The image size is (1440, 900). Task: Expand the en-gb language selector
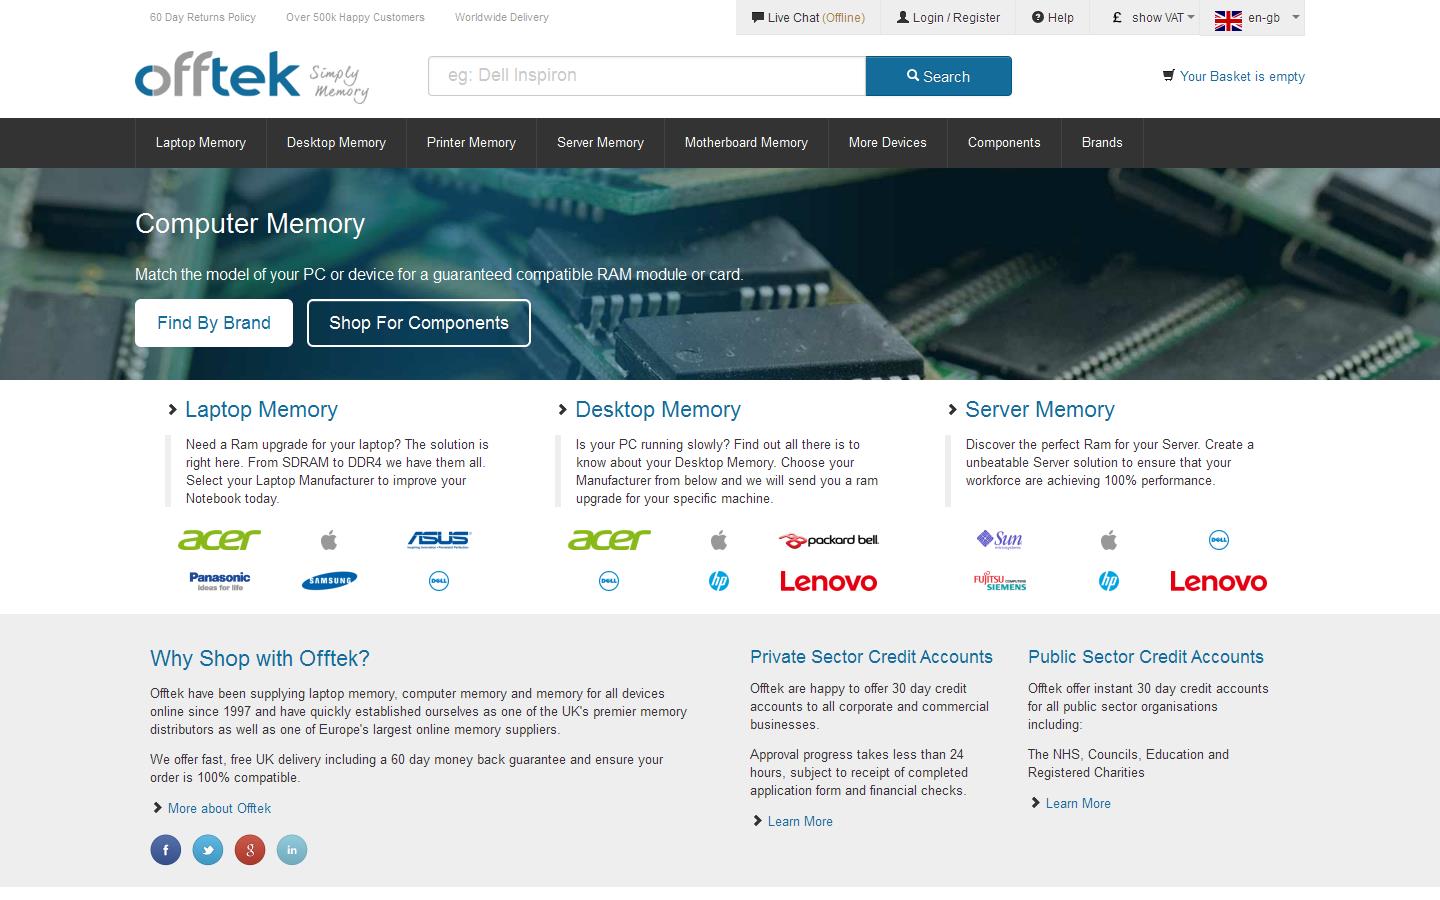(1252, 17)
